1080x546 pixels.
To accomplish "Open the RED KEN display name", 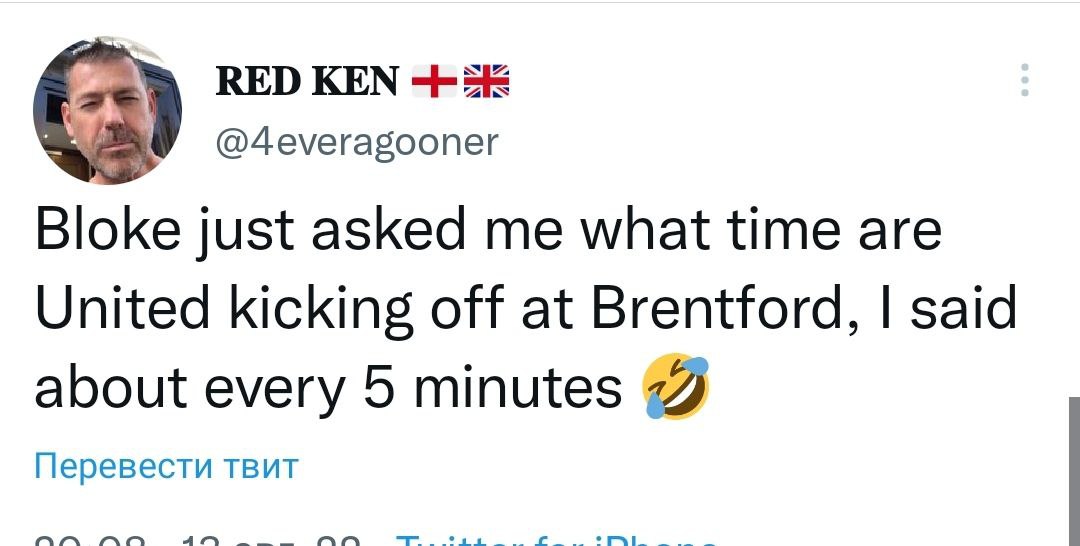I will coord(308,81).
